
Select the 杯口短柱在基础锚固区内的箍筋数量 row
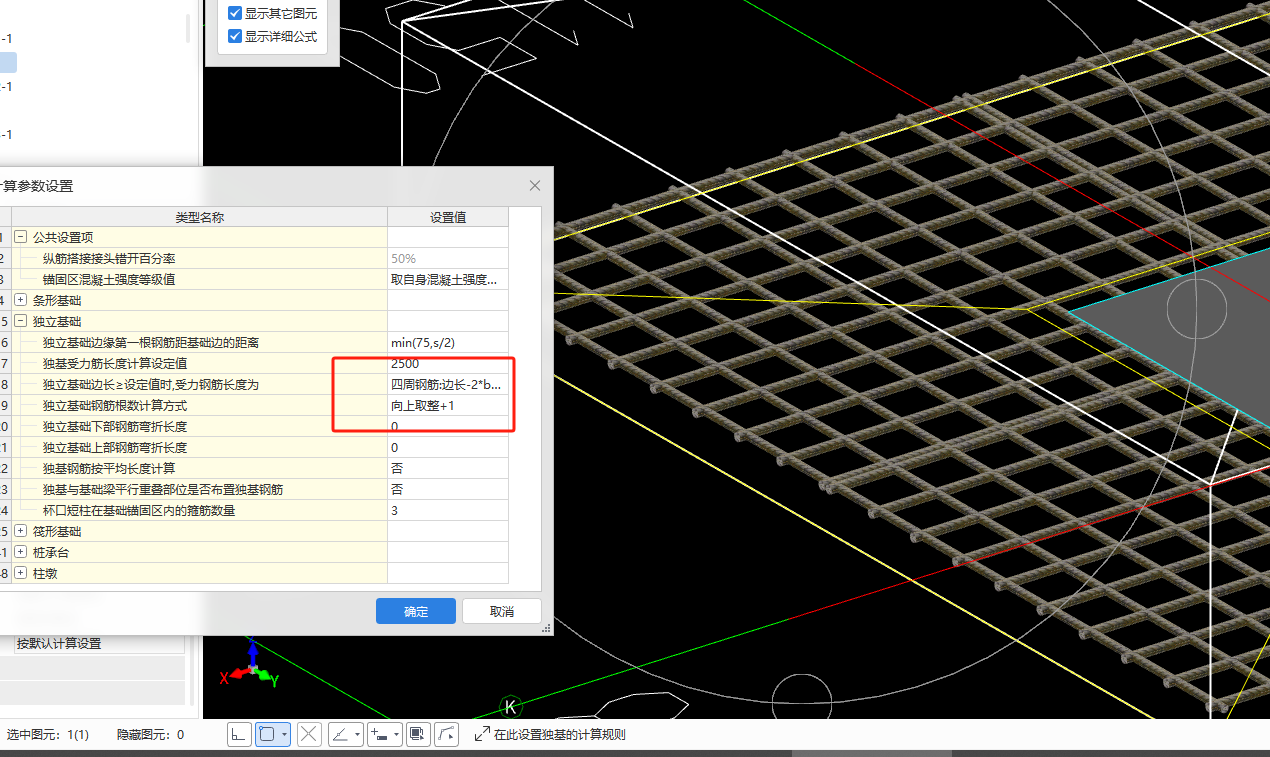click(x=254, y=510)
